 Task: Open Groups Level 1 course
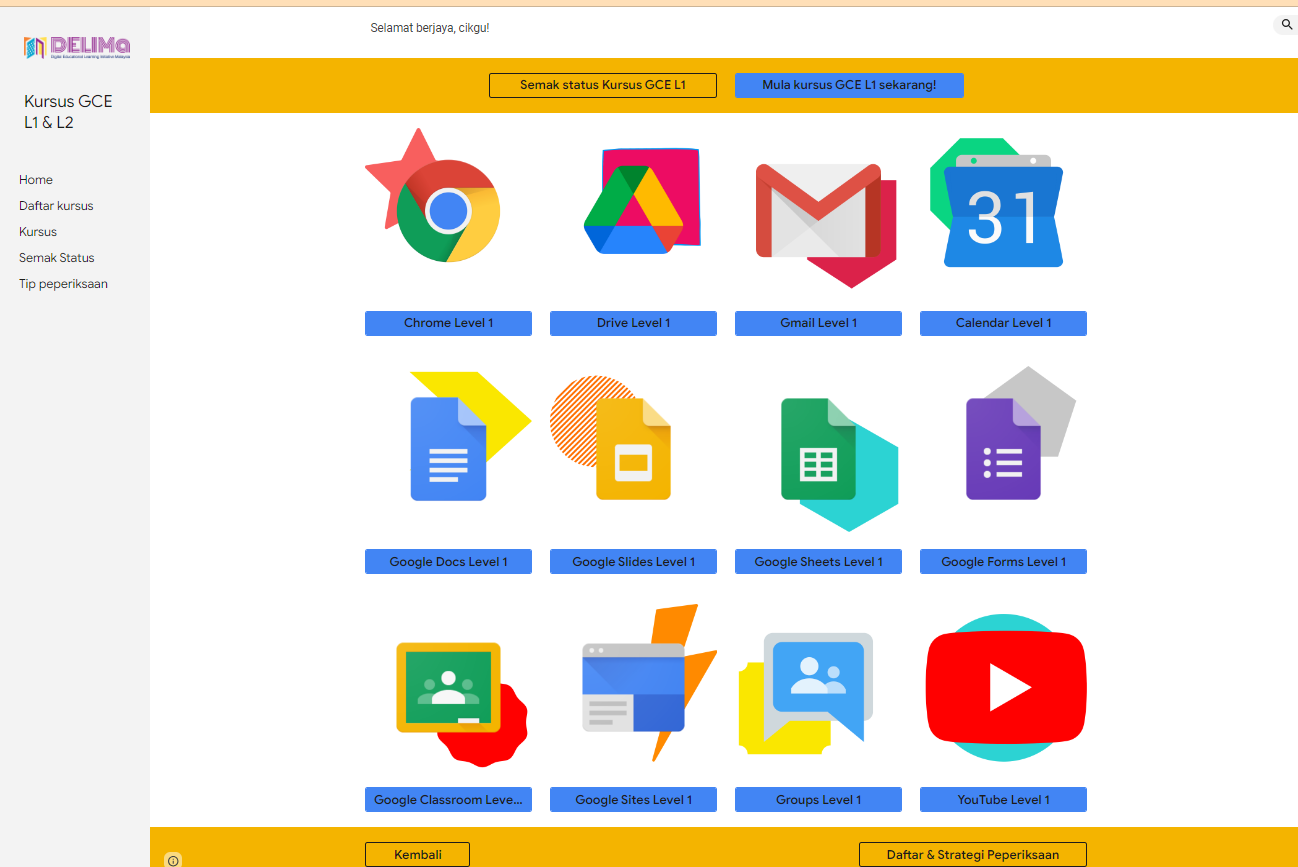point(818,800)
